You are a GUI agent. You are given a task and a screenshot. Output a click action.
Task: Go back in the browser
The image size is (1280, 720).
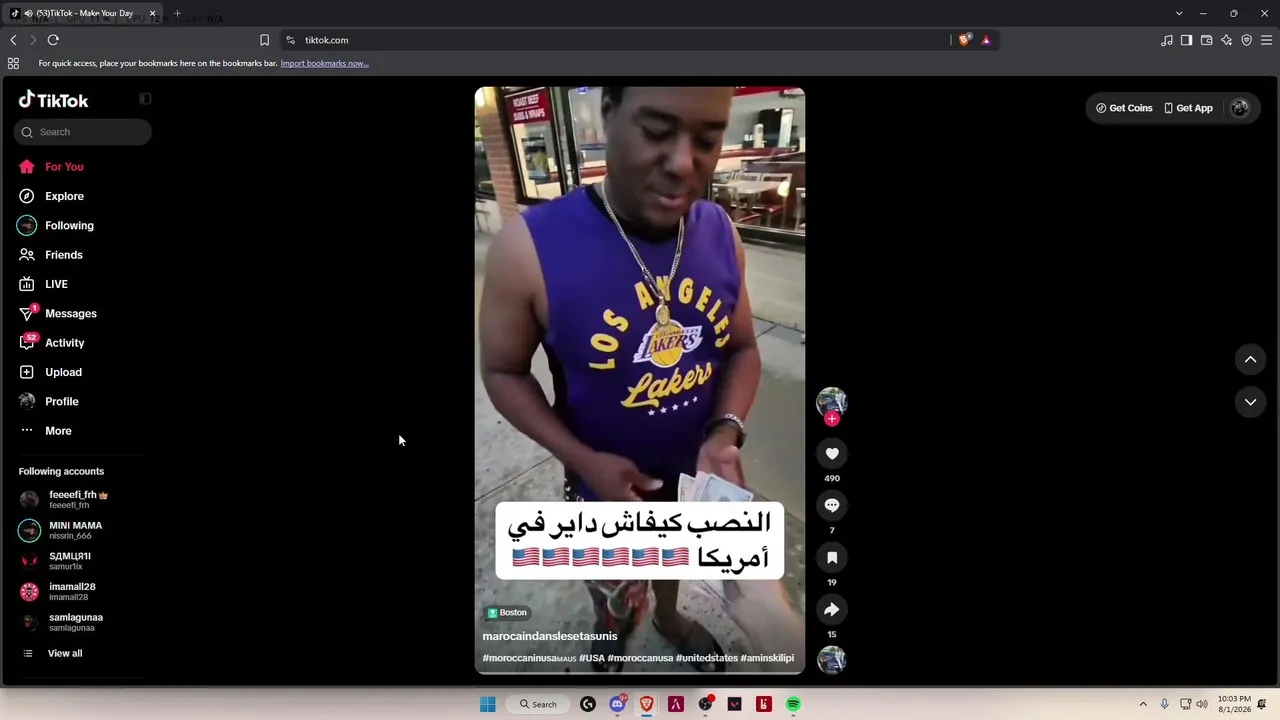click(x=13, y=40)
